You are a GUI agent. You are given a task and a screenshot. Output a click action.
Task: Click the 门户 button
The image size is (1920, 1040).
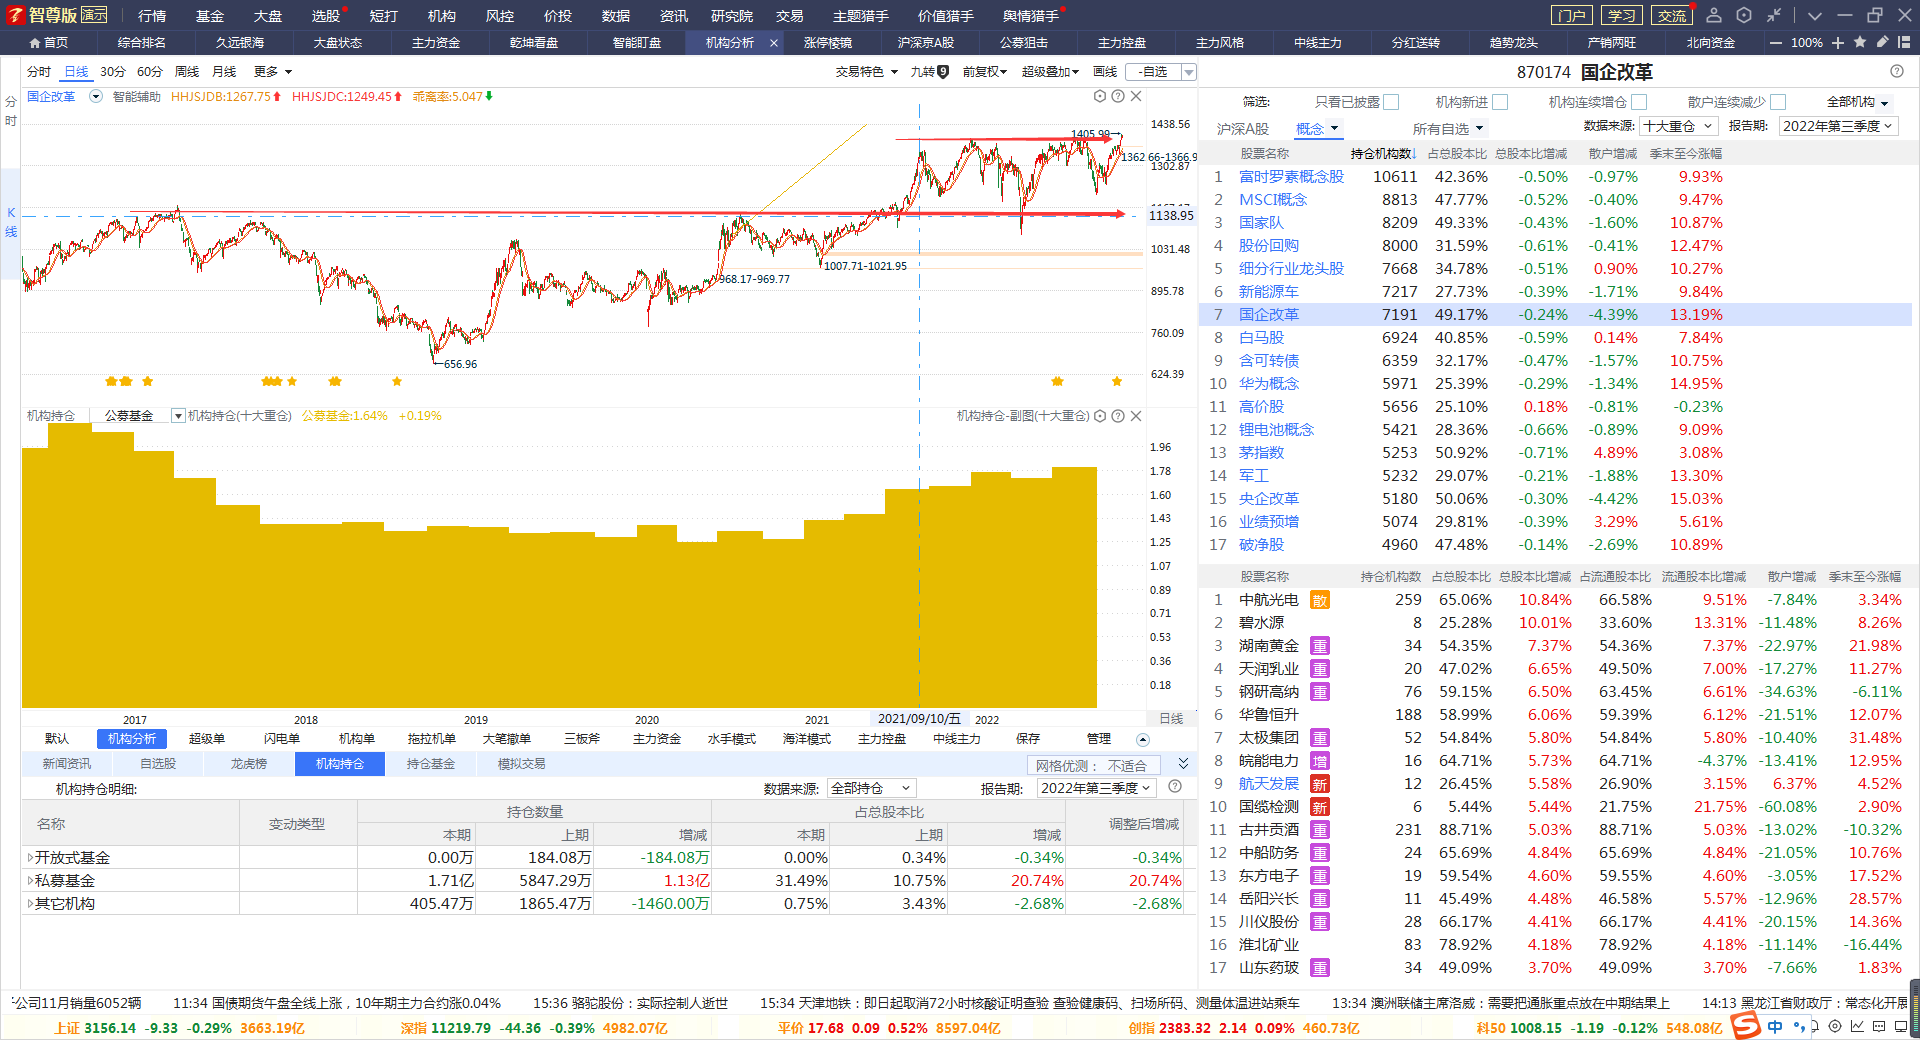pyautogui.click(x=1571, y=15)
